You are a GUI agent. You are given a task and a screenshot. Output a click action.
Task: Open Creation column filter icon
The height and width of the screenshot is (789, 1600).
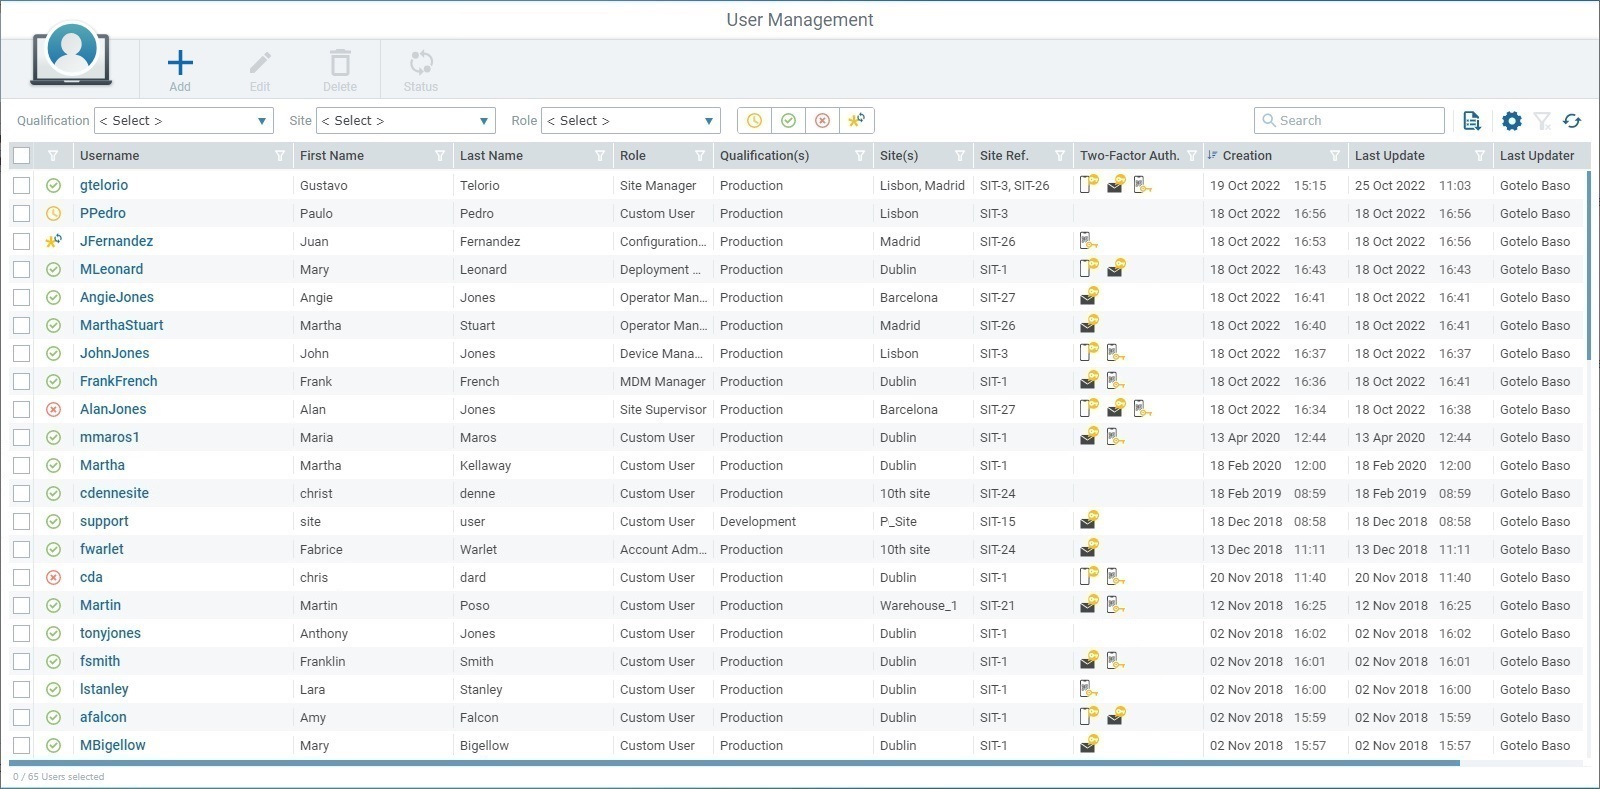[1335, 156]
